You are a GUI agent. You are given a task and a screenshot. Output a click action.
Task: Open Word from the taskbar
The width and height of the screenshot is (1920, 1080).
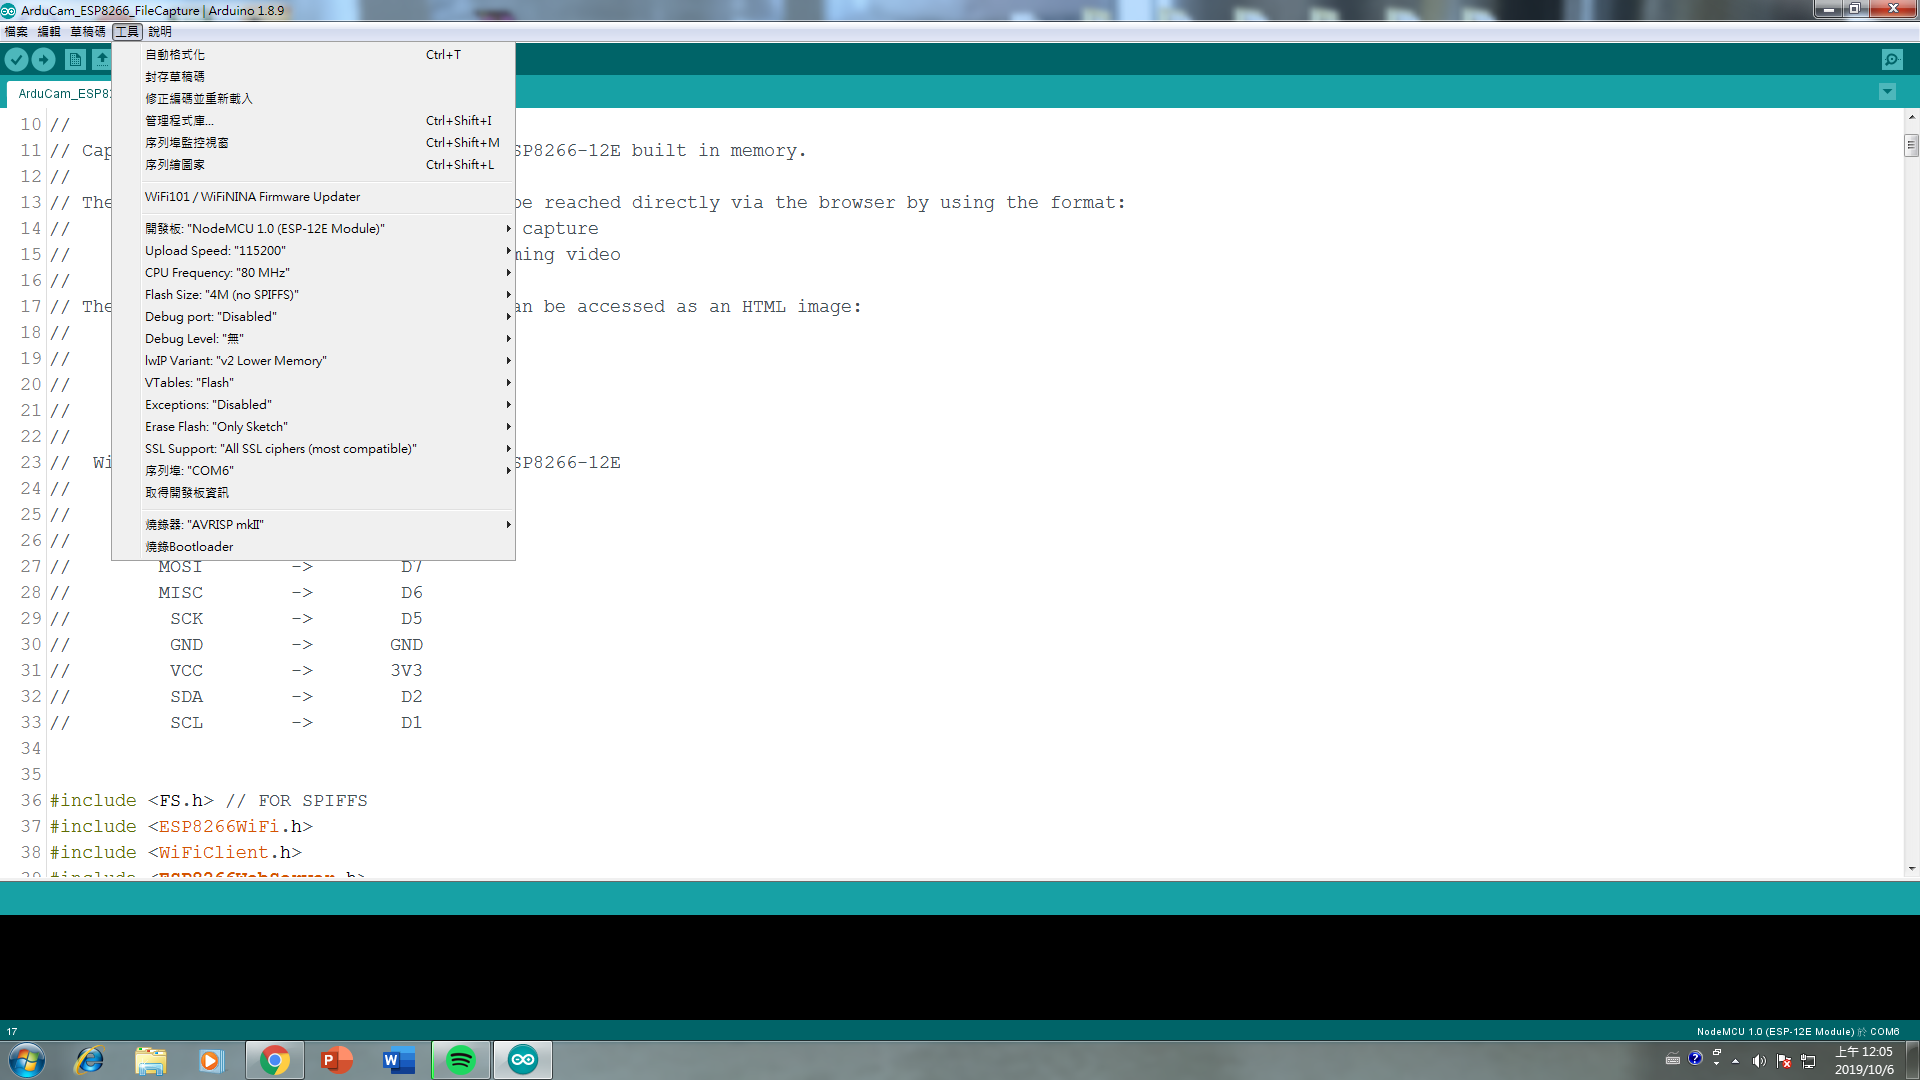(399, 1060)
